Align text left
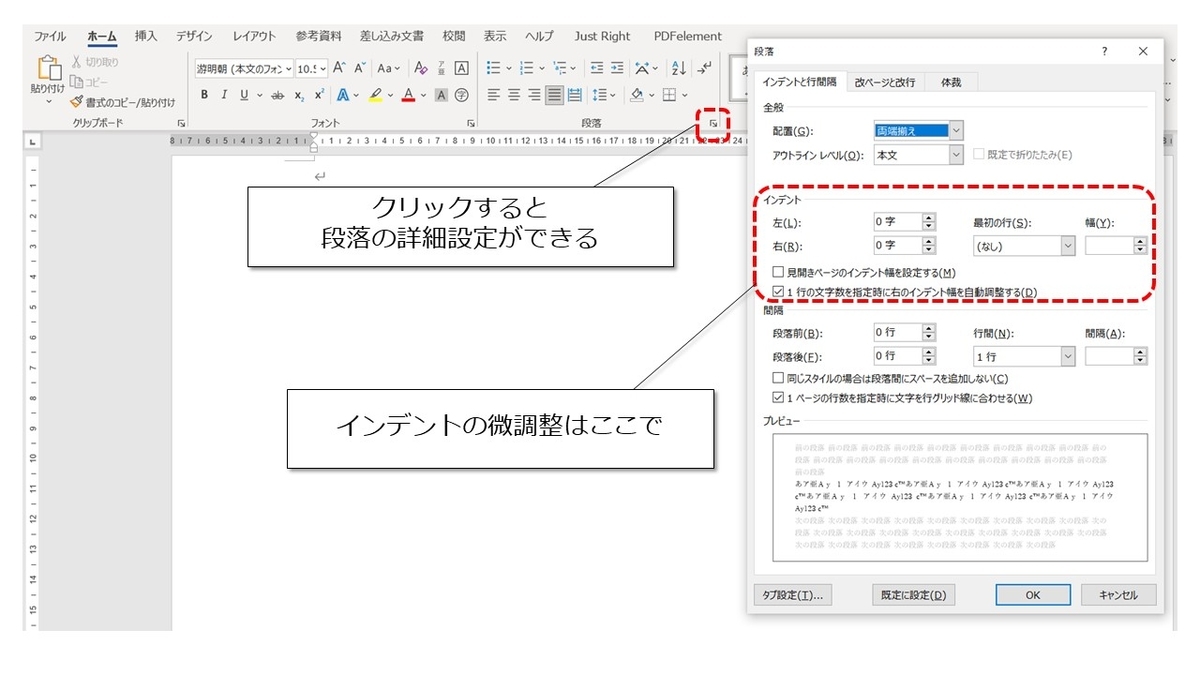This screenshot has height=675, width=1200. click(493, 95)
